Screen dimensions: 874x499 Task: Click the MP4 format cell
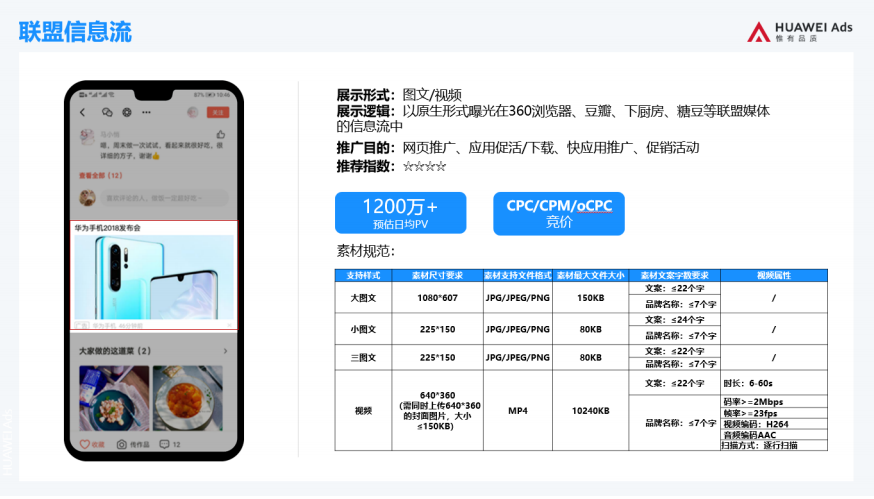[x=518, y=410]
